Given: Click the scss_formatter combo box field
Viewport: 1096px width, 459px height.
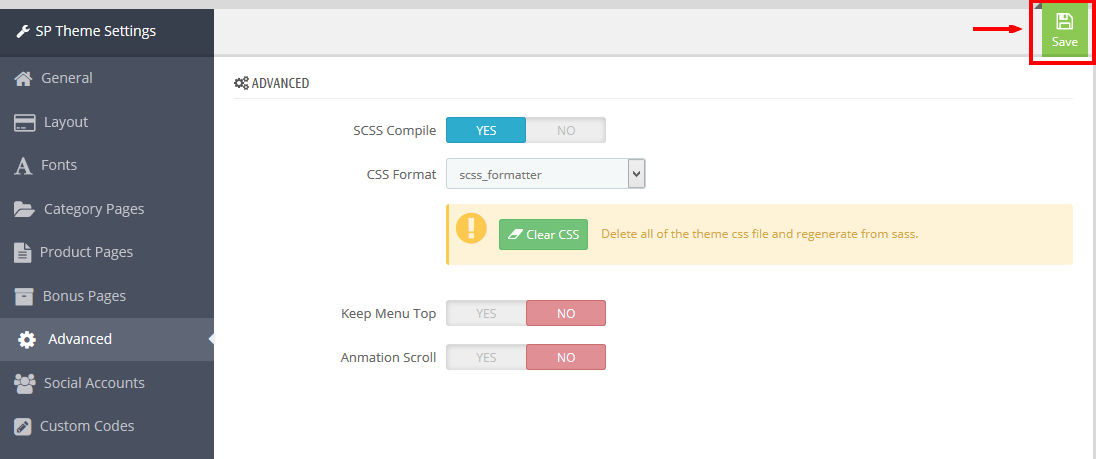Looking at the screenshot, I should coord(545,174).
